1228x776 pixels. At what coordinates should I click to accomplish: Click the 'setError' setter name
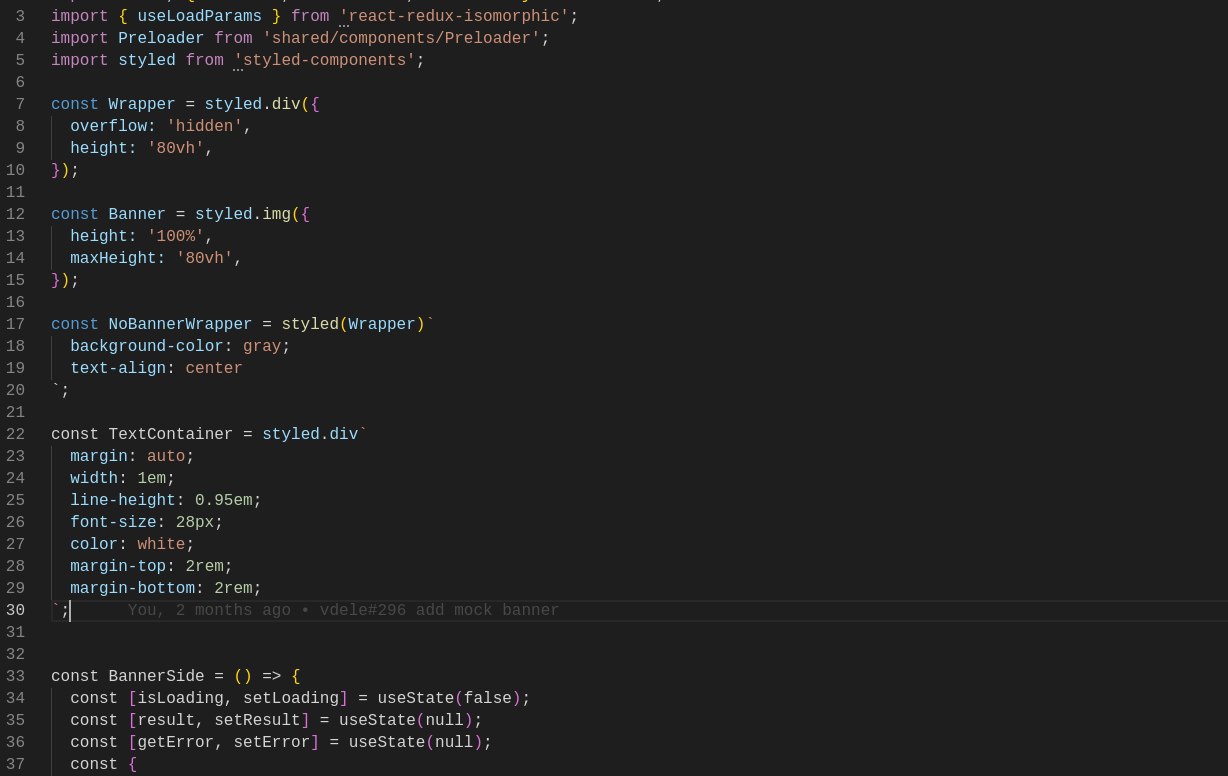[x=272, y=742]
